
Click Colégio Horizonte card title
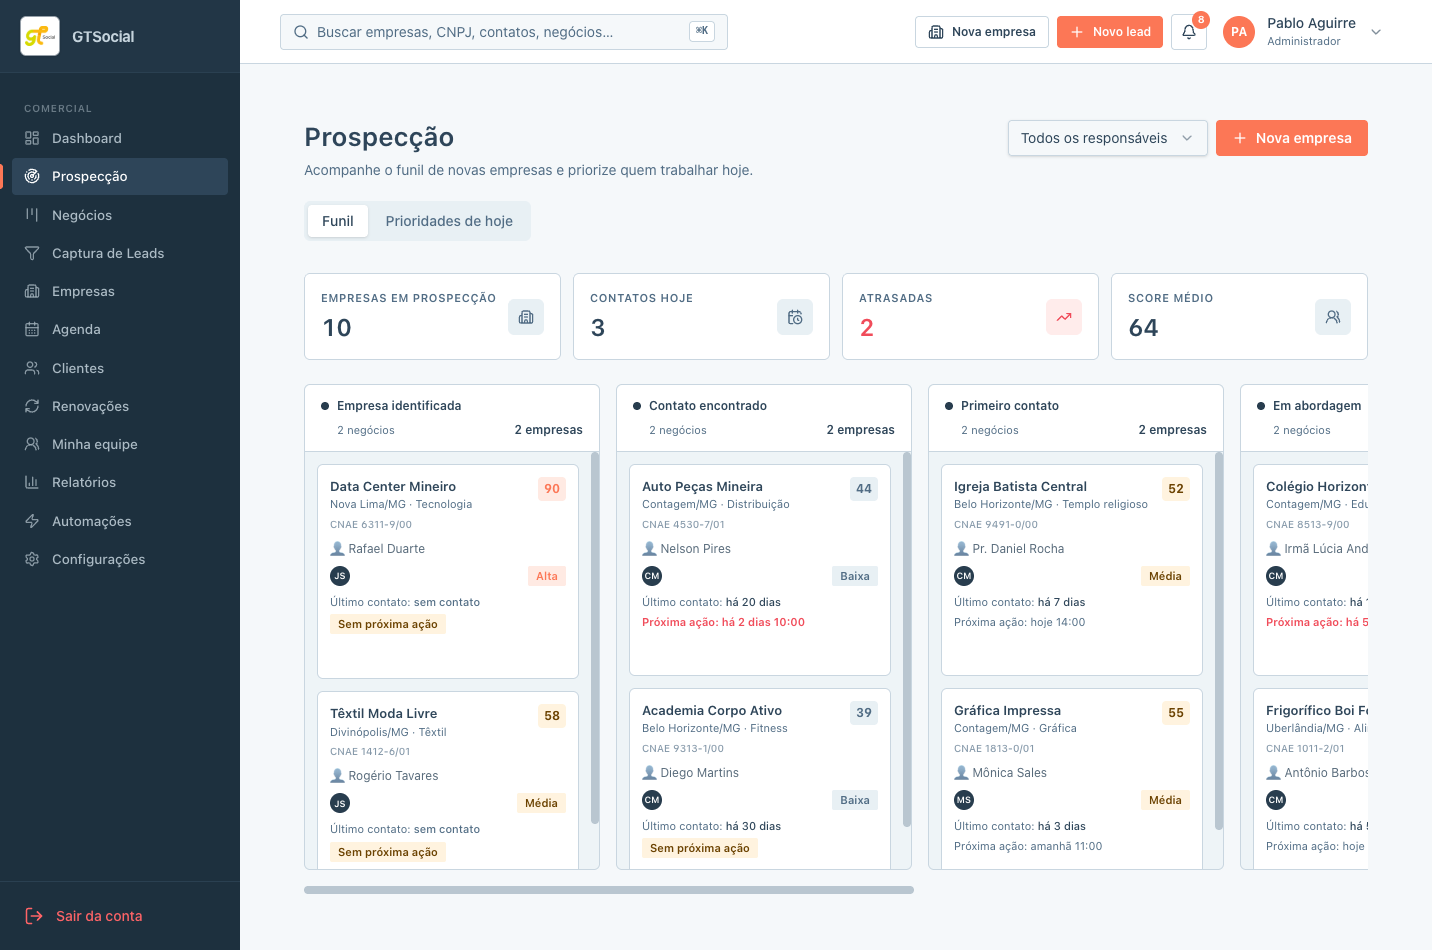[x=1316, y=487]
